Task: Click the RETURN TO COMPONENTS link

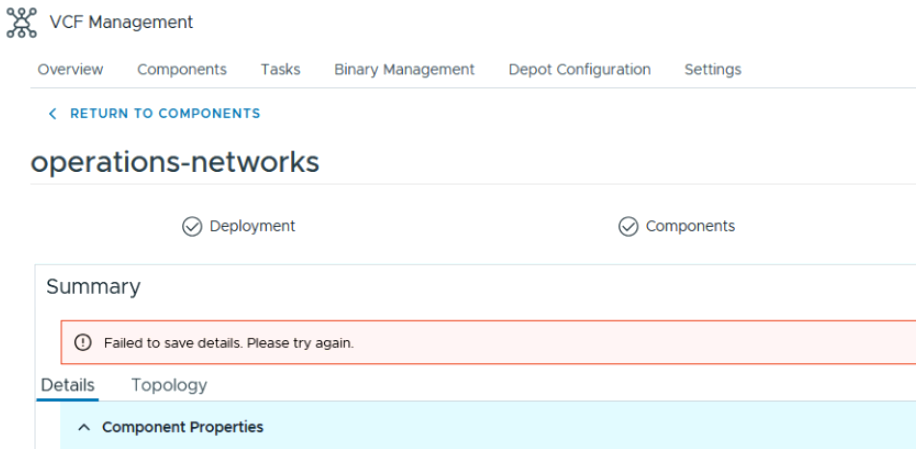Action: click(165, 113)
